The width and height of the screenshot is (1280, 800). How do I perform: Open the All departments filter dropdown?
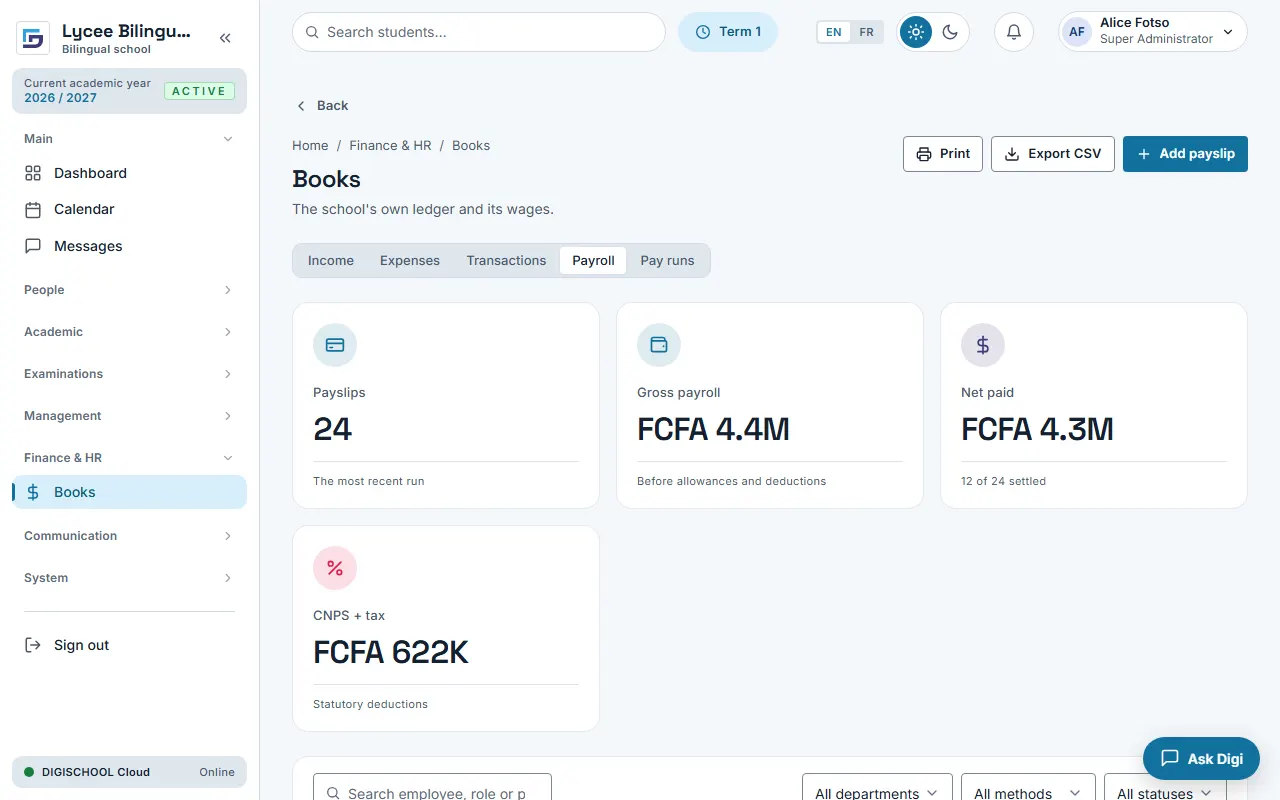pyautogui.click(x=877, y=787)
